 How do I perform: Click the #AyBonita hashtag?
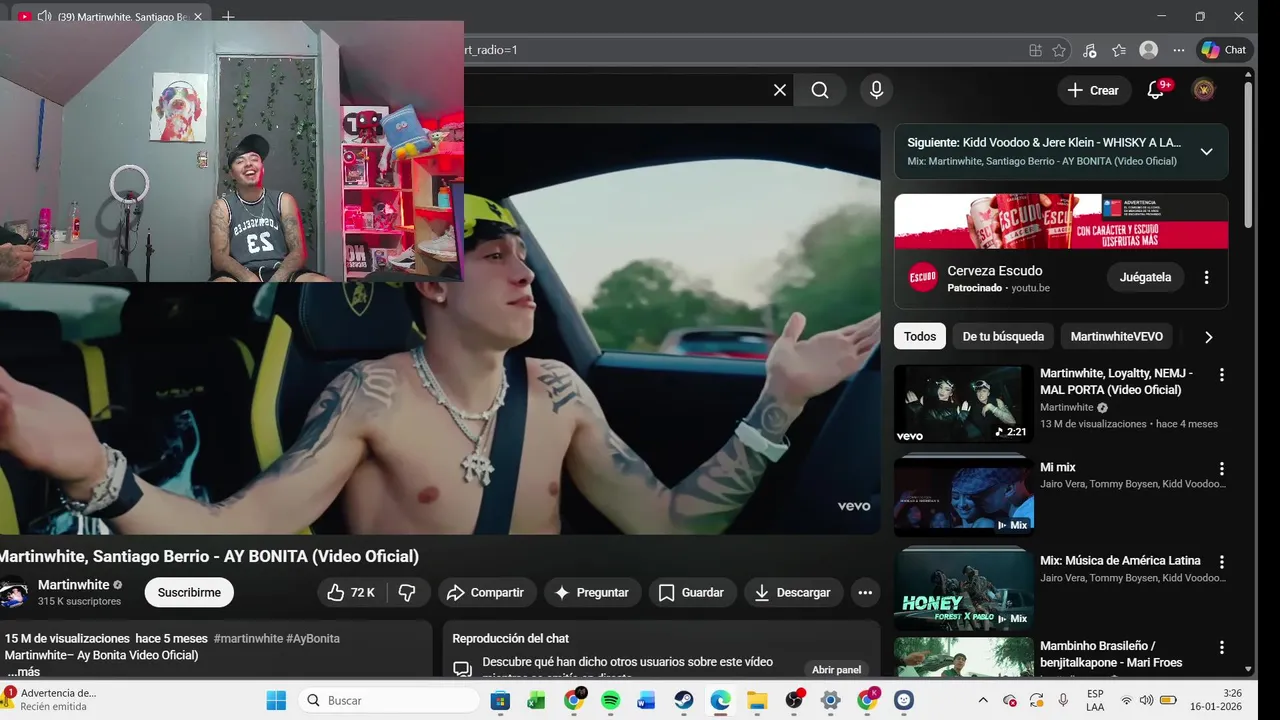(x=313, y=638)
